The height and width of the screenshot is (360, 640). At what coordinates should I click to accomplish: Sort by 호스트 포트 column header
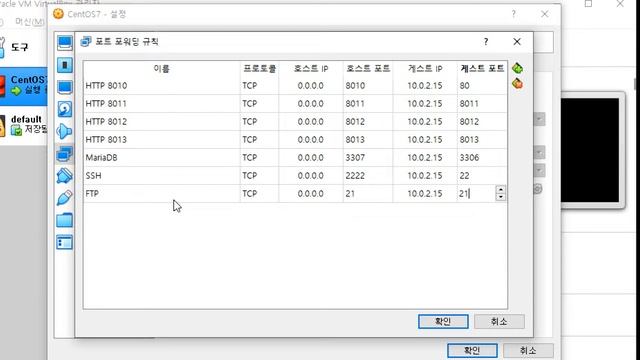click(368, 69)
